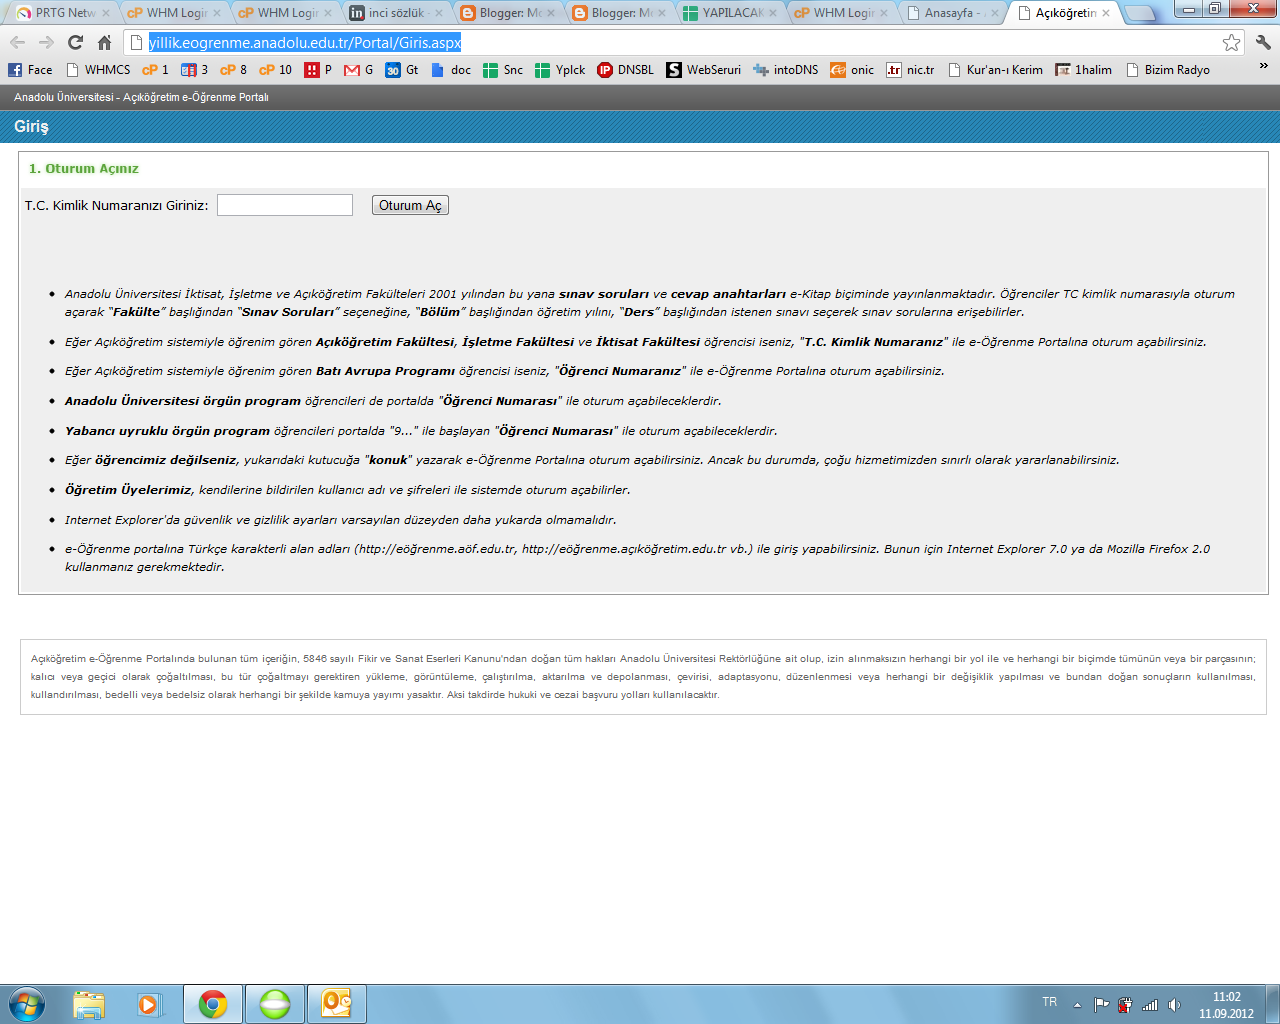Open the Gt calendar bookmark
This screenshot has height=1024, width=1280.
[x=402, y=70]
